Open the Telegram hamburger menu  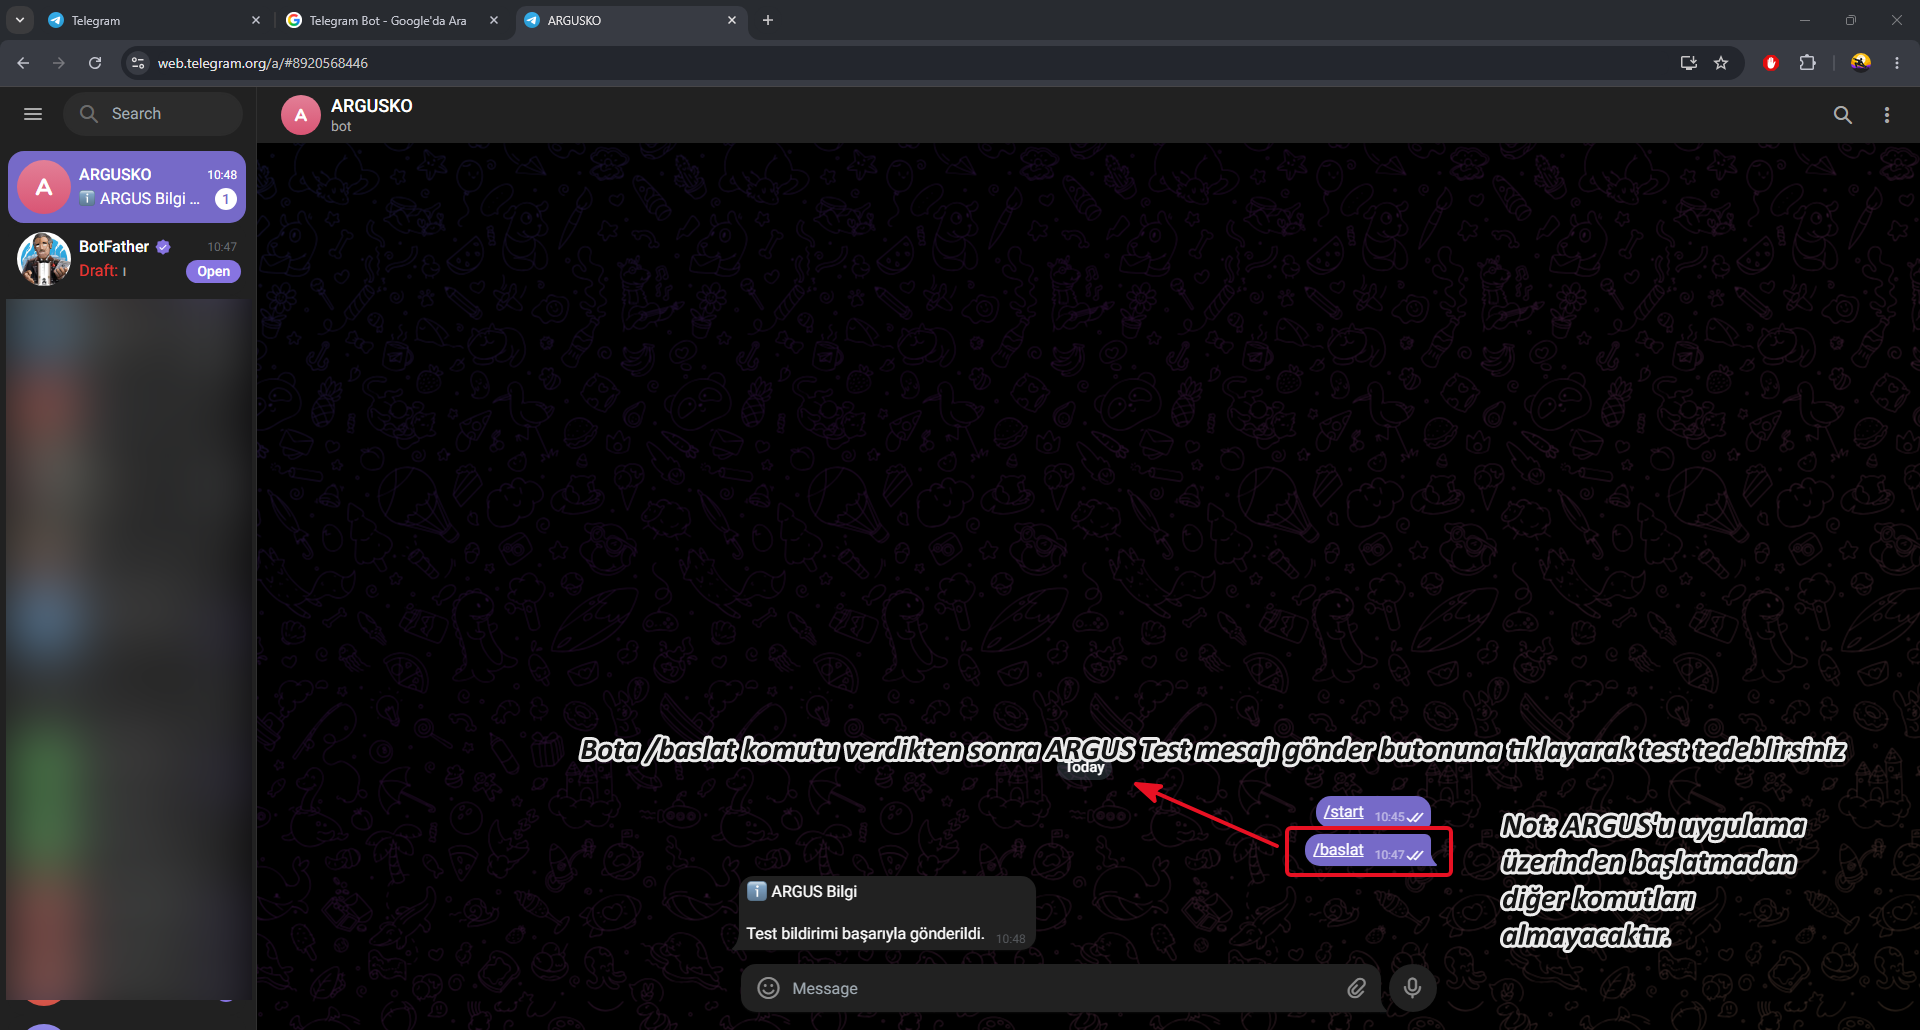pos(33,114)
